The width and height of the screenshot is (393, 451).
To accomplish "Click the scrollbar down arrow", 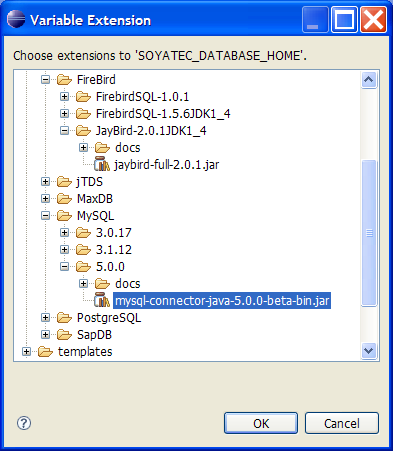I will tap(369, 351).
